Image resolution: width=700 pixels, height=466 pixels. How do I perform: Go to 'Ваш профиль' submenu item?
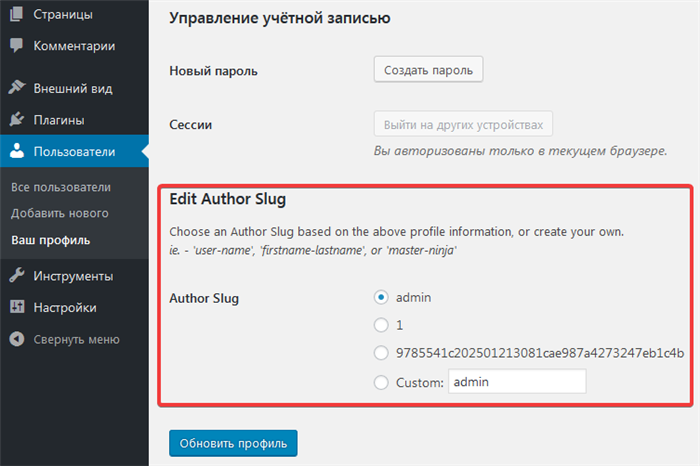[50, 240]
